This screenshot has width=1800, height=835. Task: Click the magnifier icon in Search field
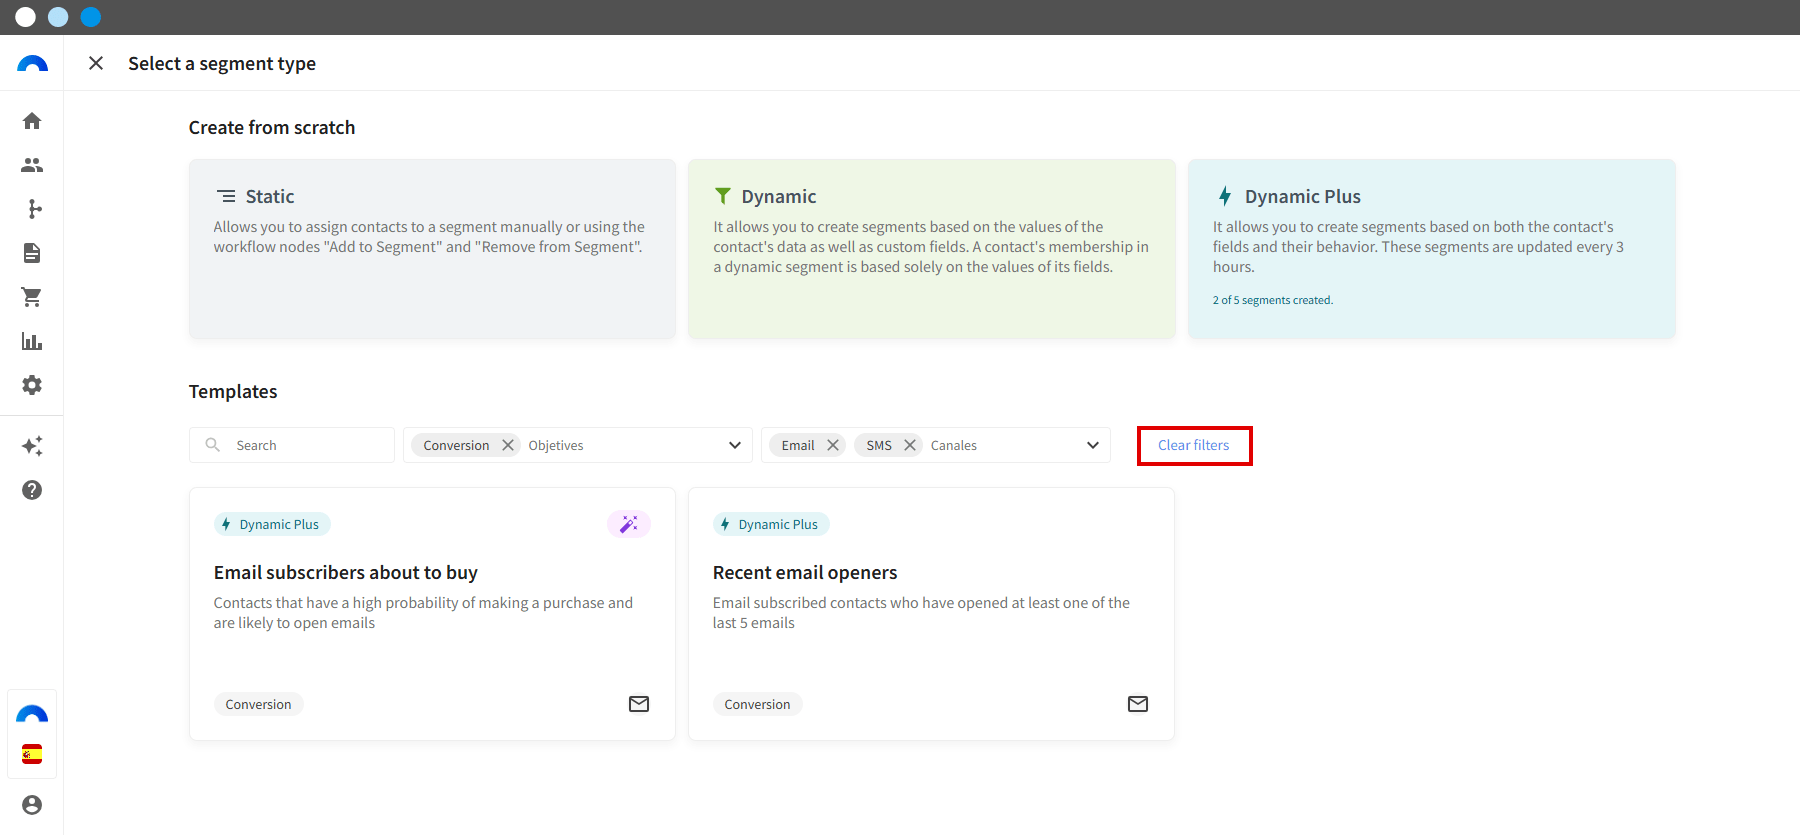[213, 445]
